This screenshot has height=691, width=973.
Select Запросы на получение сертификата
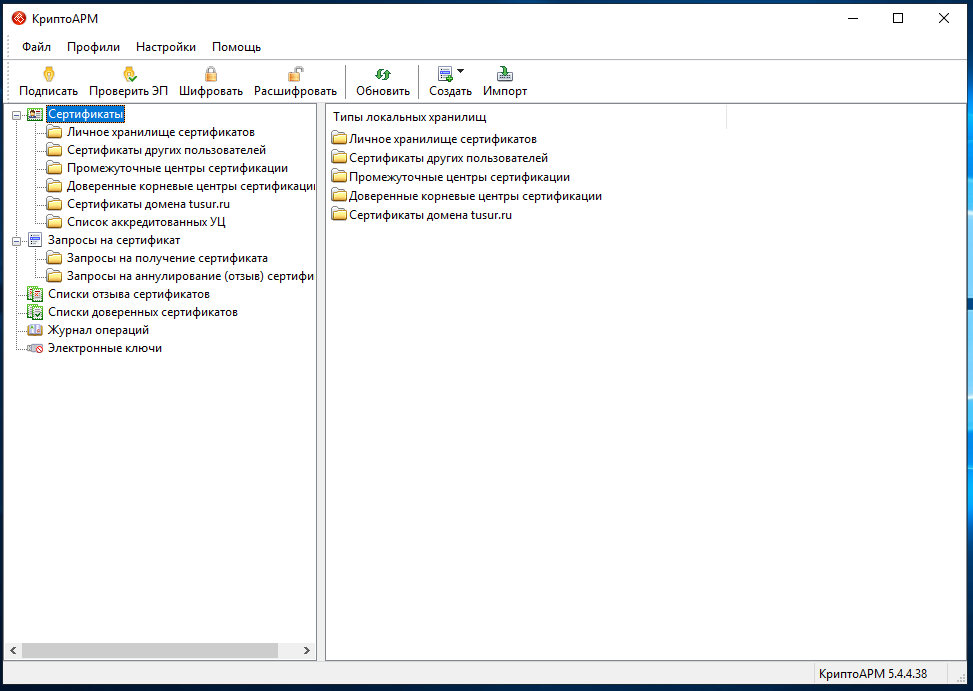pos(168,258)
